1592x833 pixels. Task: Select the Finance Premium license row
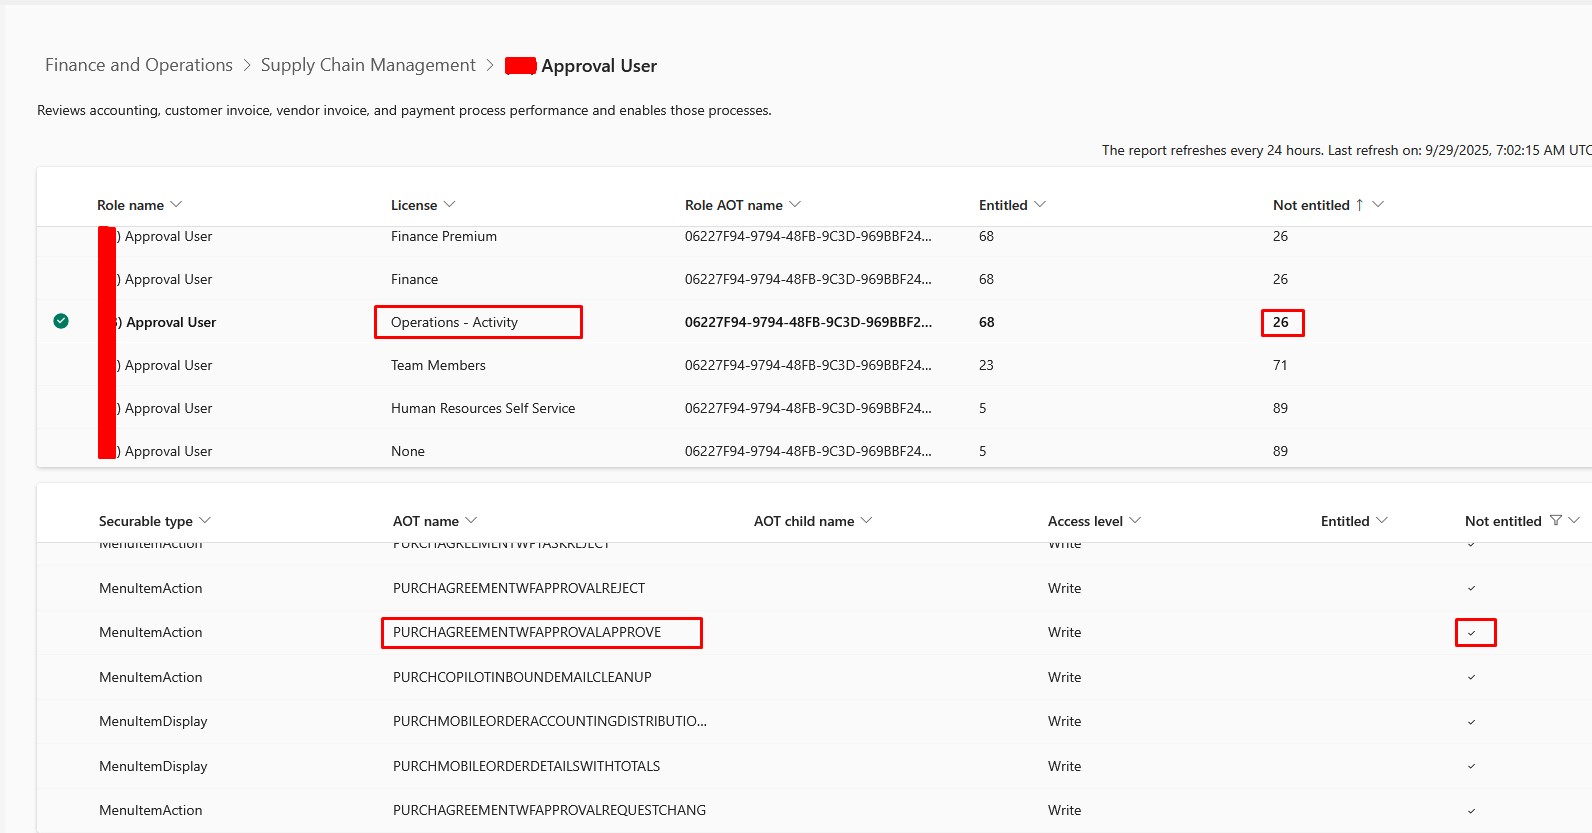click(x=443, y=236)
